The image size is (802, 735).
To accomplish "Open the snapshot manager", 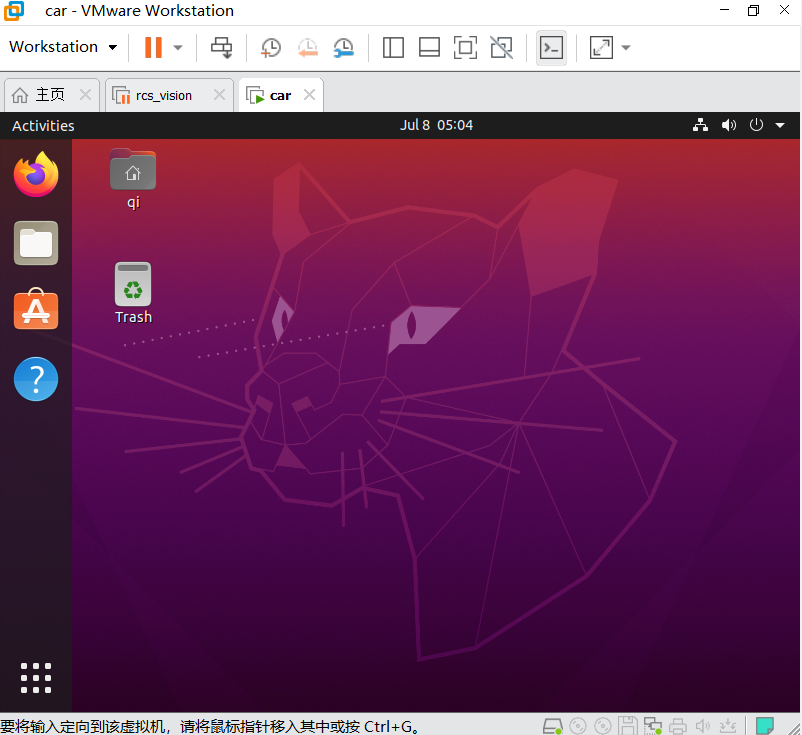I will point(344,48).
